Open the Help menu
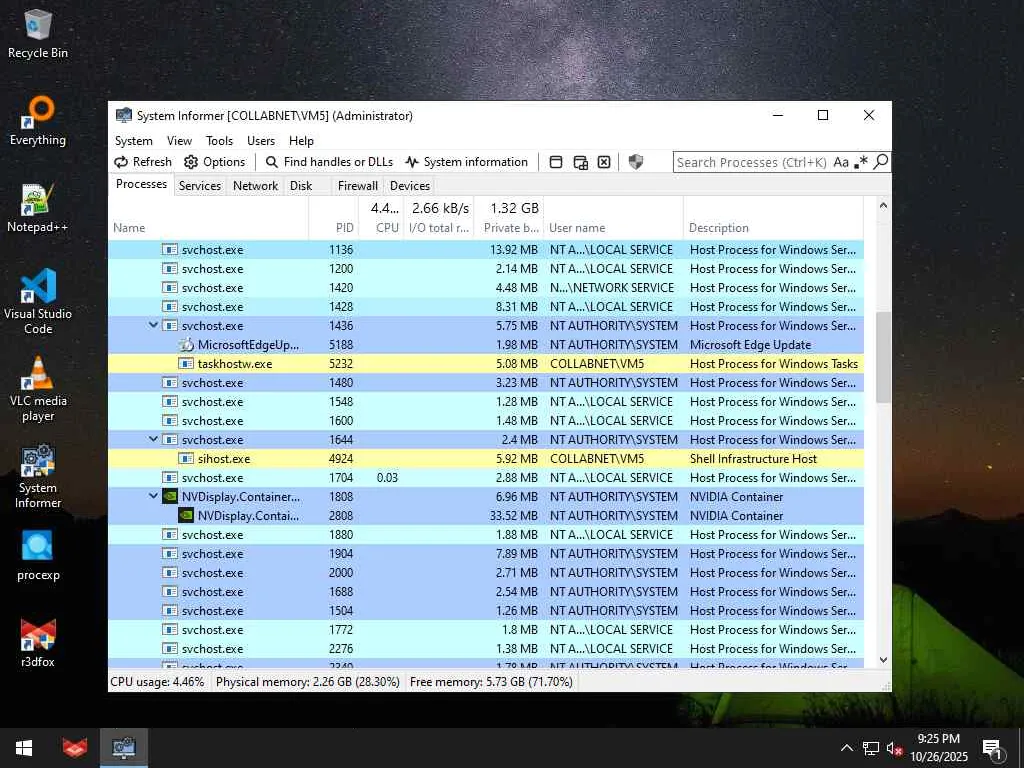Screen dimensions: 1024x768 click(301, 141)
